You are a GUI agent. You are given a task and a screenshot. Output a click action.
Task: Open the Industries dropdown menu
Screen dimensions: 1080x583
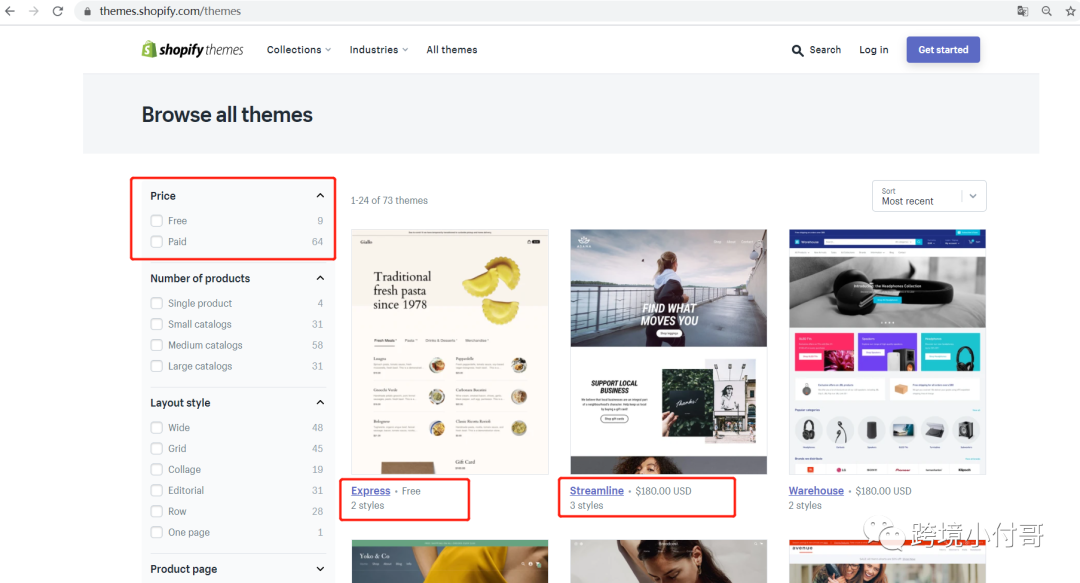tap(379, 50)
